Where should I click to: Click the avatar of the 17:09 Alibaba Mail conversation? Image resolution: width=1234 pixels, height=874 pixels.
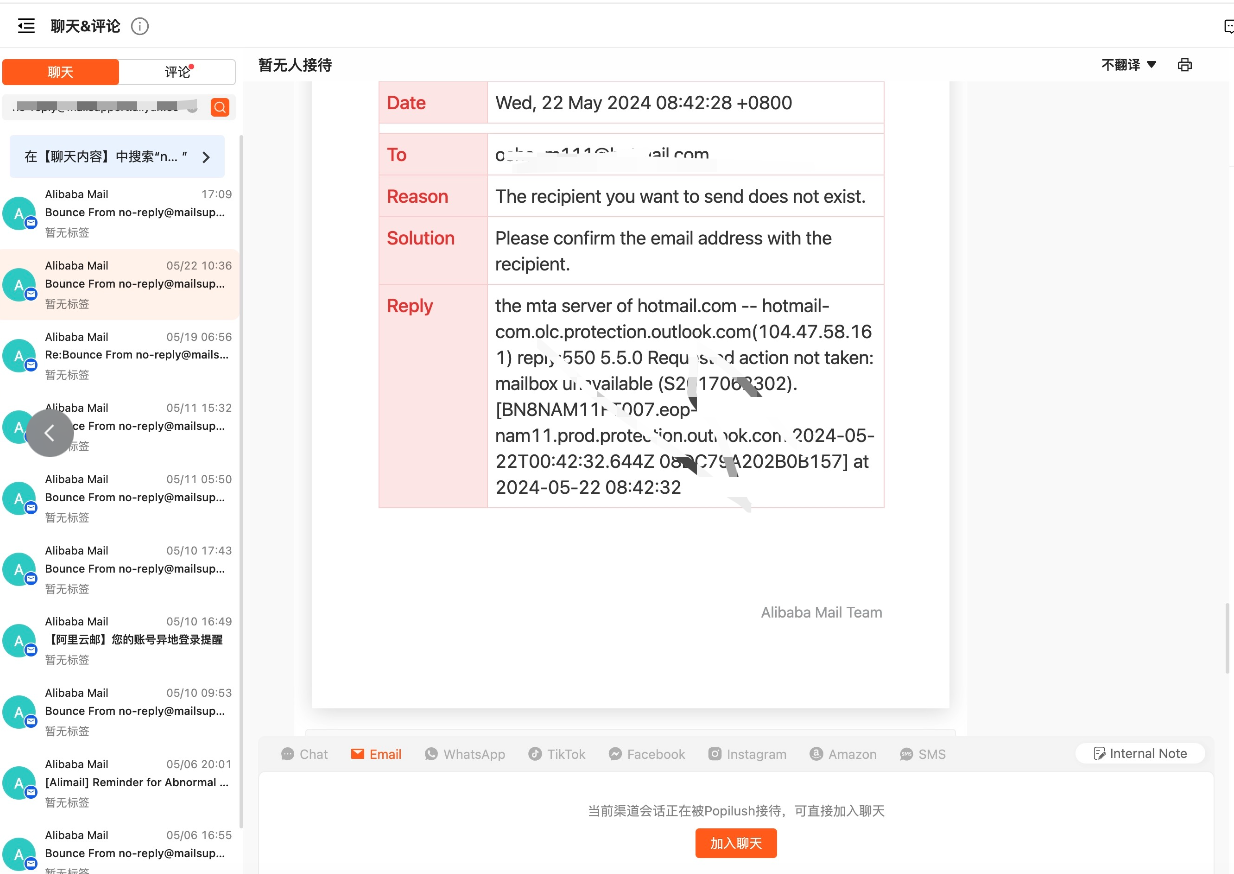tap(19, 213)
